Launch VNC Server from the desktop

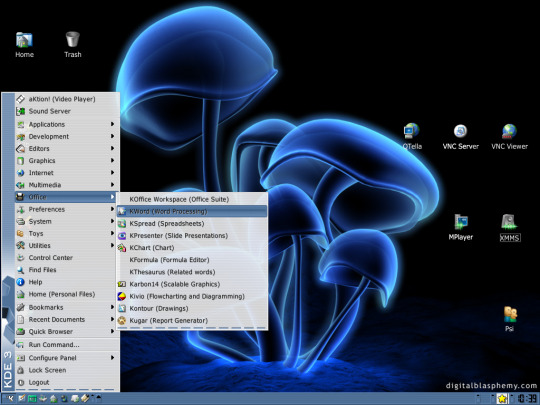click(460, 137)
